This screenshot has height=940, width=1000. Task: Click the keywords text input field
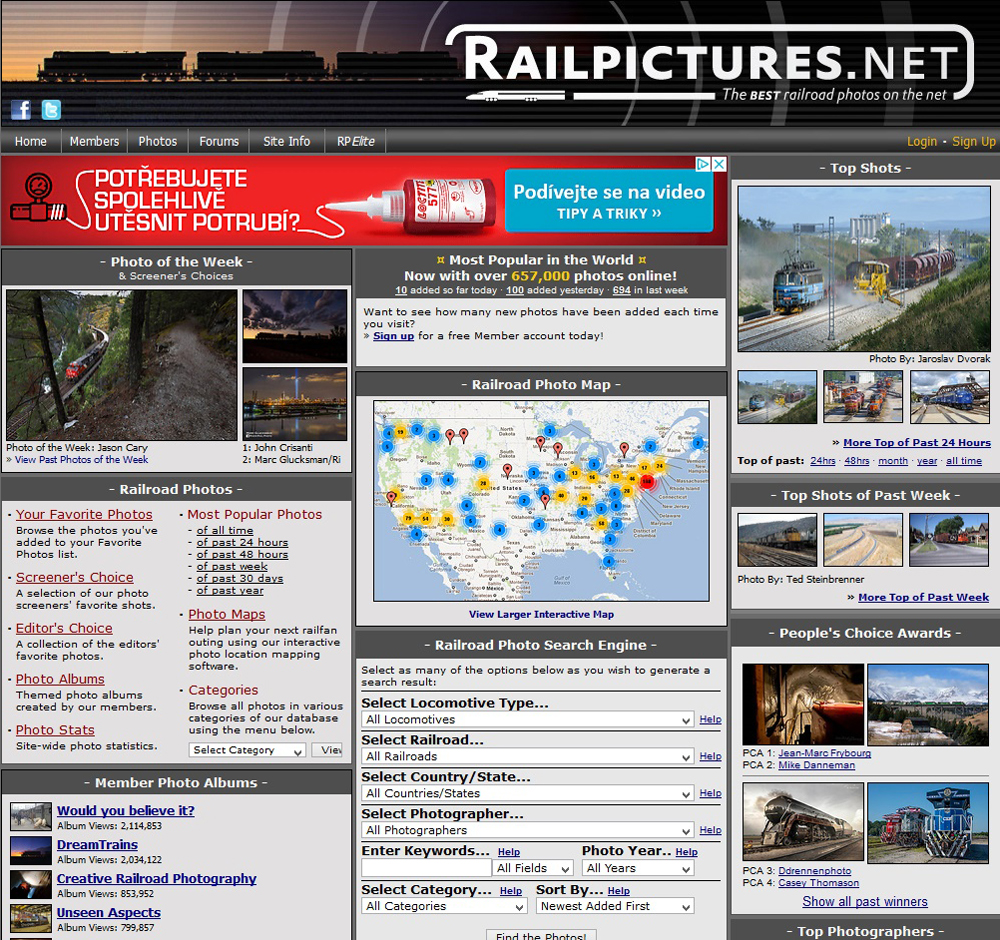(x=426, y=868)
